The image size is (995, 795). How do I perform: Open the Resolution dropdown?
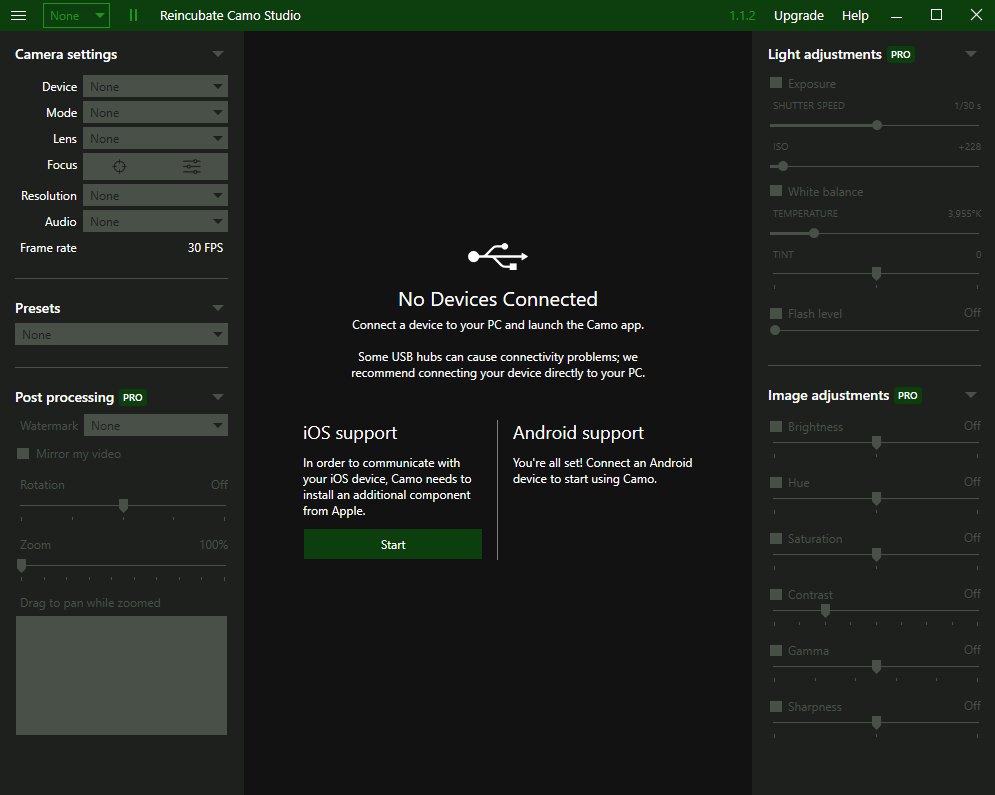tap(155, 196)
